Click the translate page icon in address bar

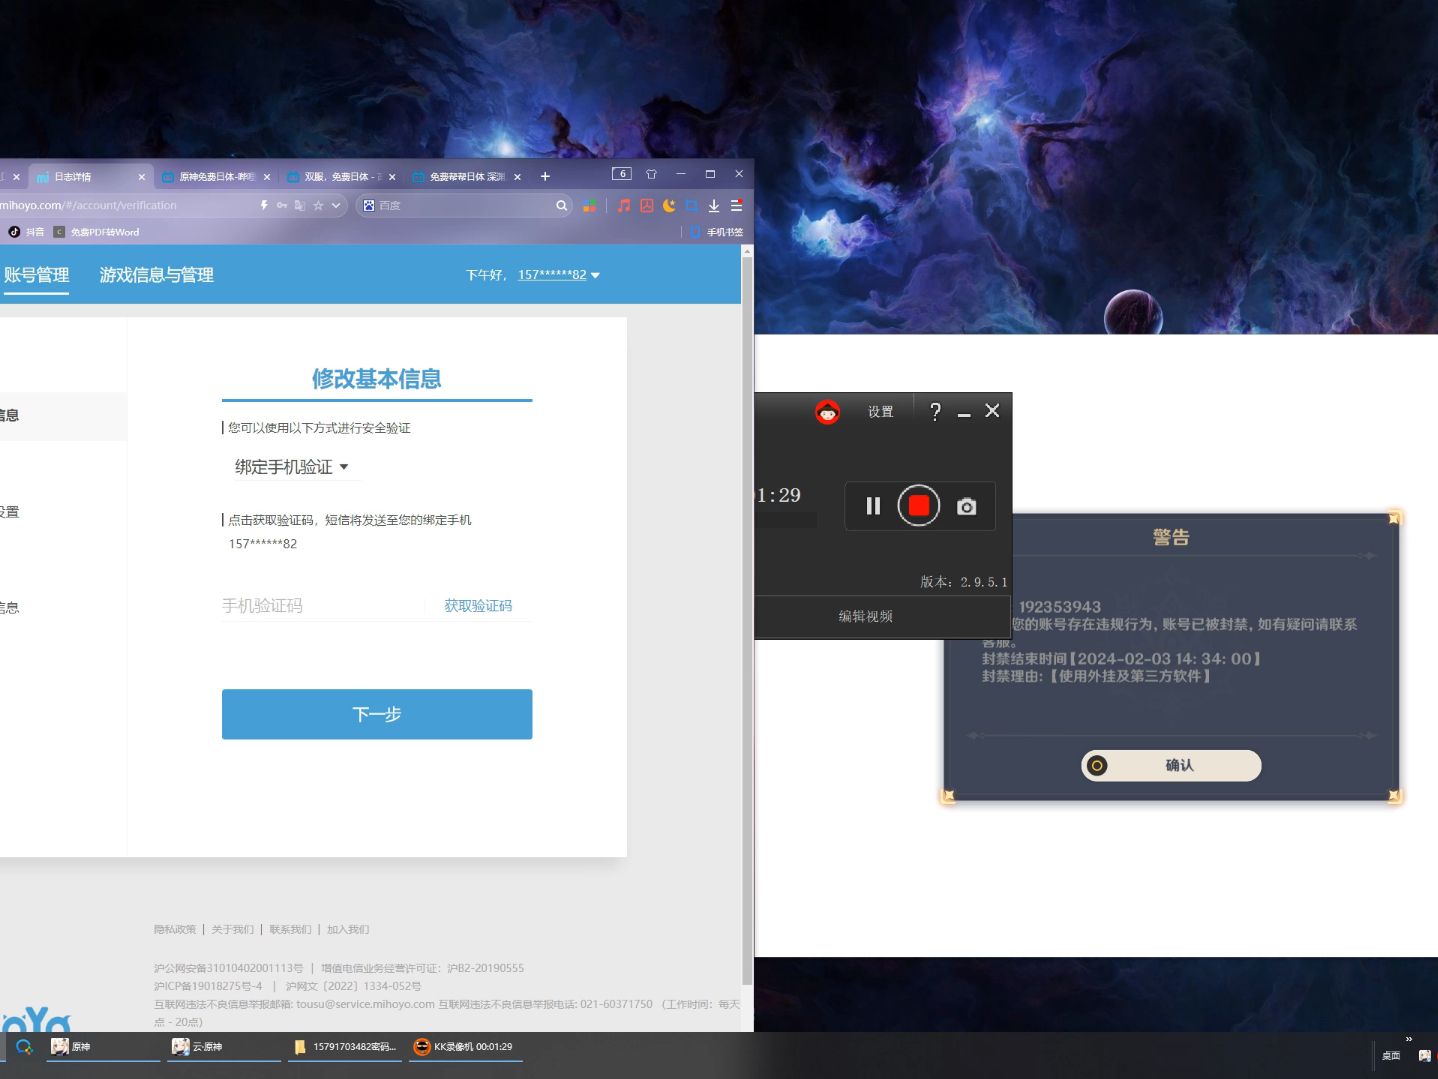pyautogui.click(x=300, y=205)
